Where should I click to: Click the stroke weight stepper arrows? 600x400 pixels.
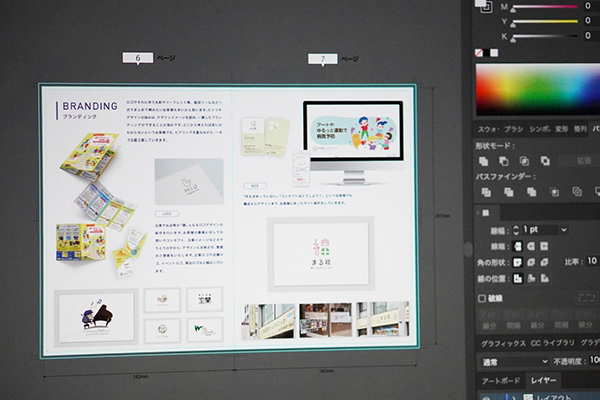pyautogui.click(x=516, y=230)
